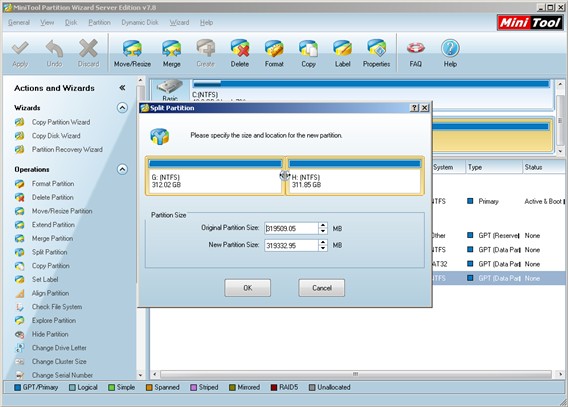Screen dimensions: 568x407
Task: Click the dialog's question mark help button
Action: click(414, 108)
